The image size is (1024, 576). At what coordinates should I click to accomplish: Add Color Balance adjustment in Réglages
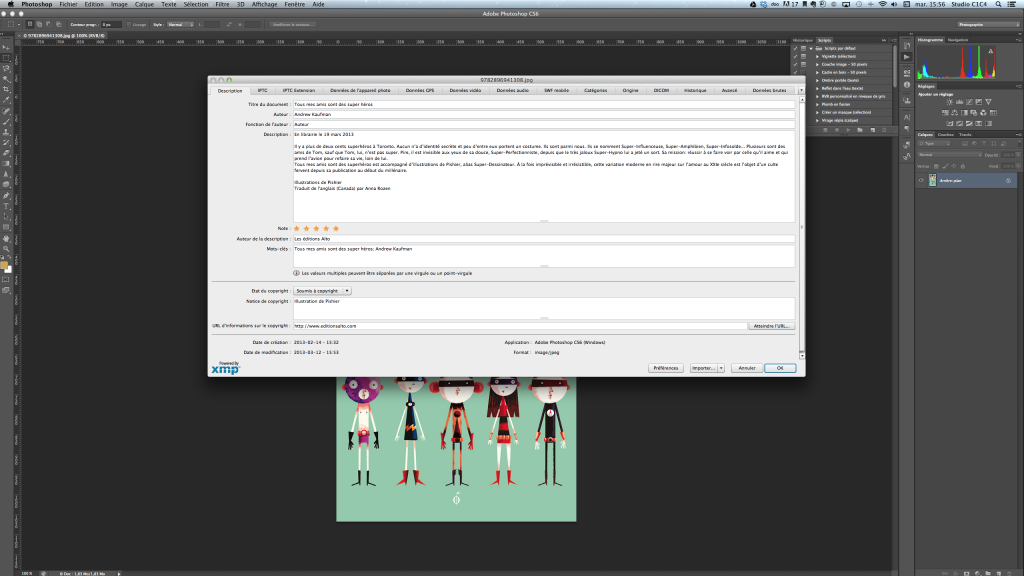click(x=955, y=112)
